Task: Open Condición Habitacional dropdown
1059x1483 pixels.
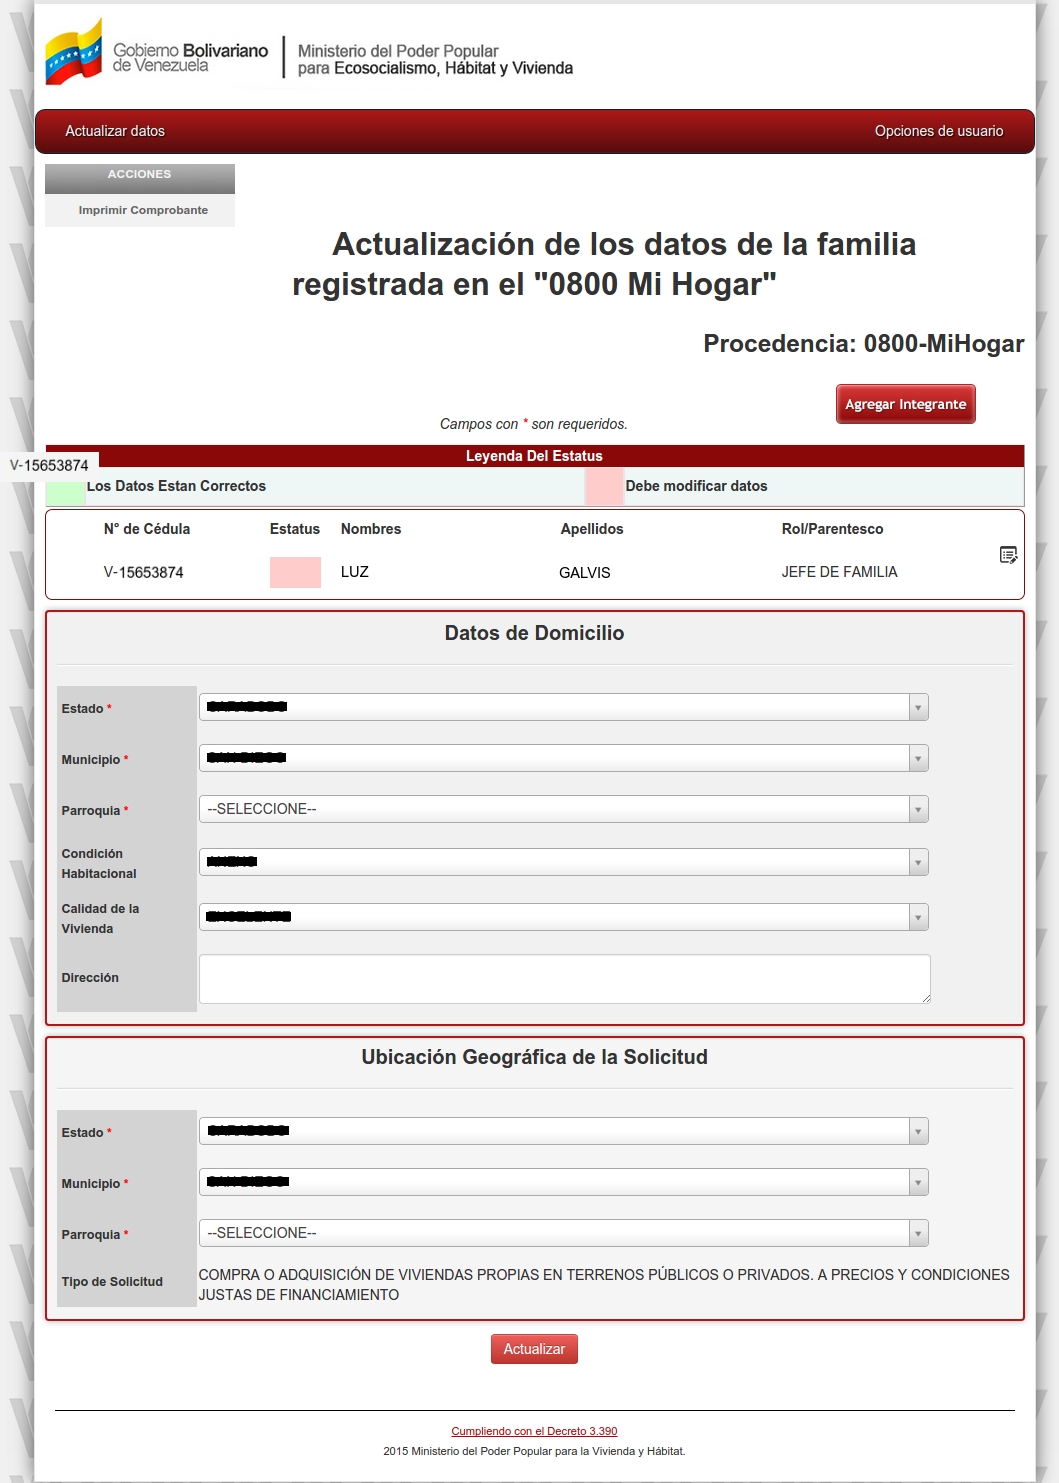Action: [x=564, y=862]
